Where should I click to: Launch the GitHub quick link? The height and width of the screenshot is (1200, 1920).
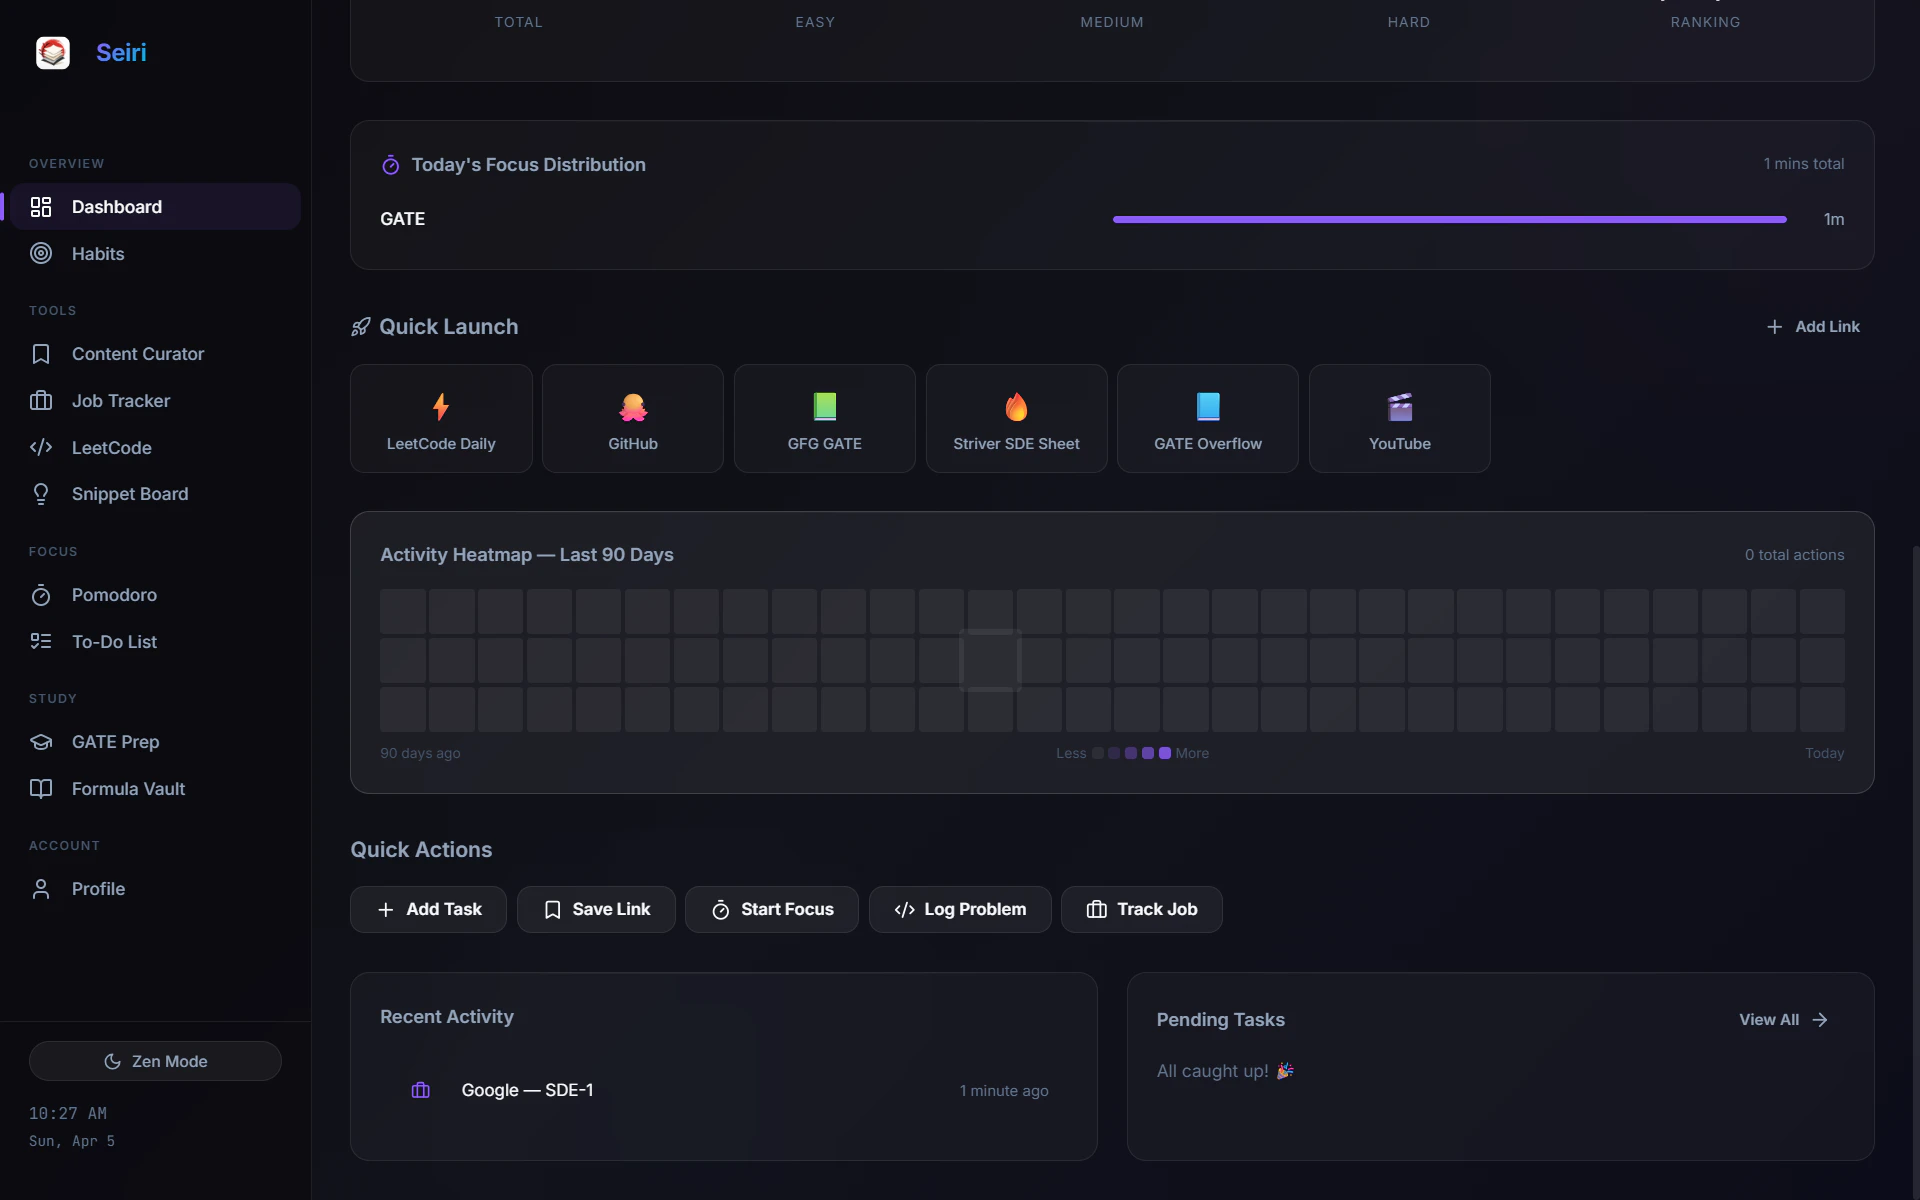632,418
